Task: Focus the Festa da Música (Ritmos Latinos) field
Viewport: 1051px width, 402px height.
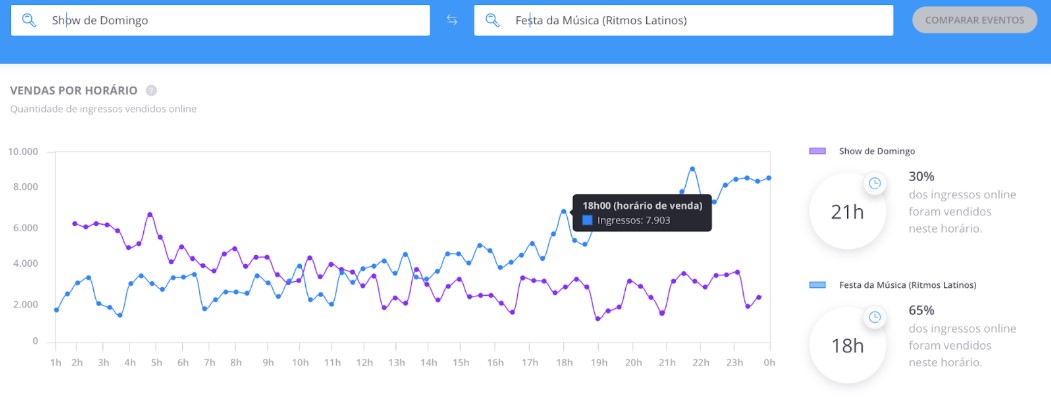Action: pyautogui.click(x=684, y=20)
